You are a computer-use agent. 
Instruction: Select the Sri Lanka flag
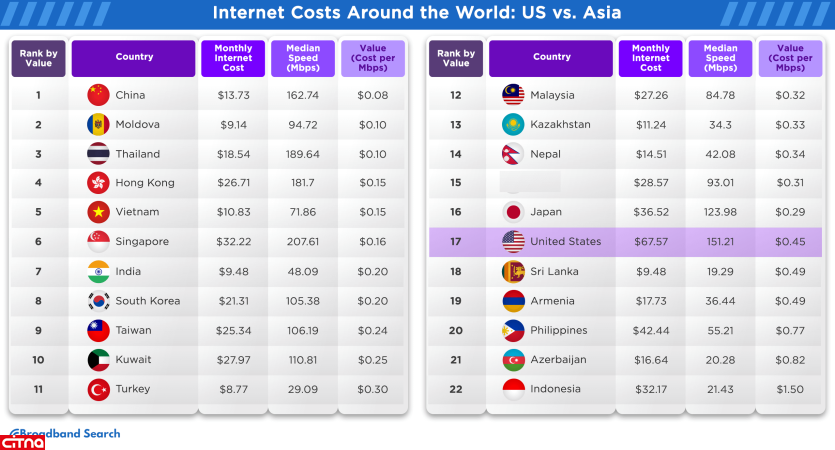click(x=513, y=271)
